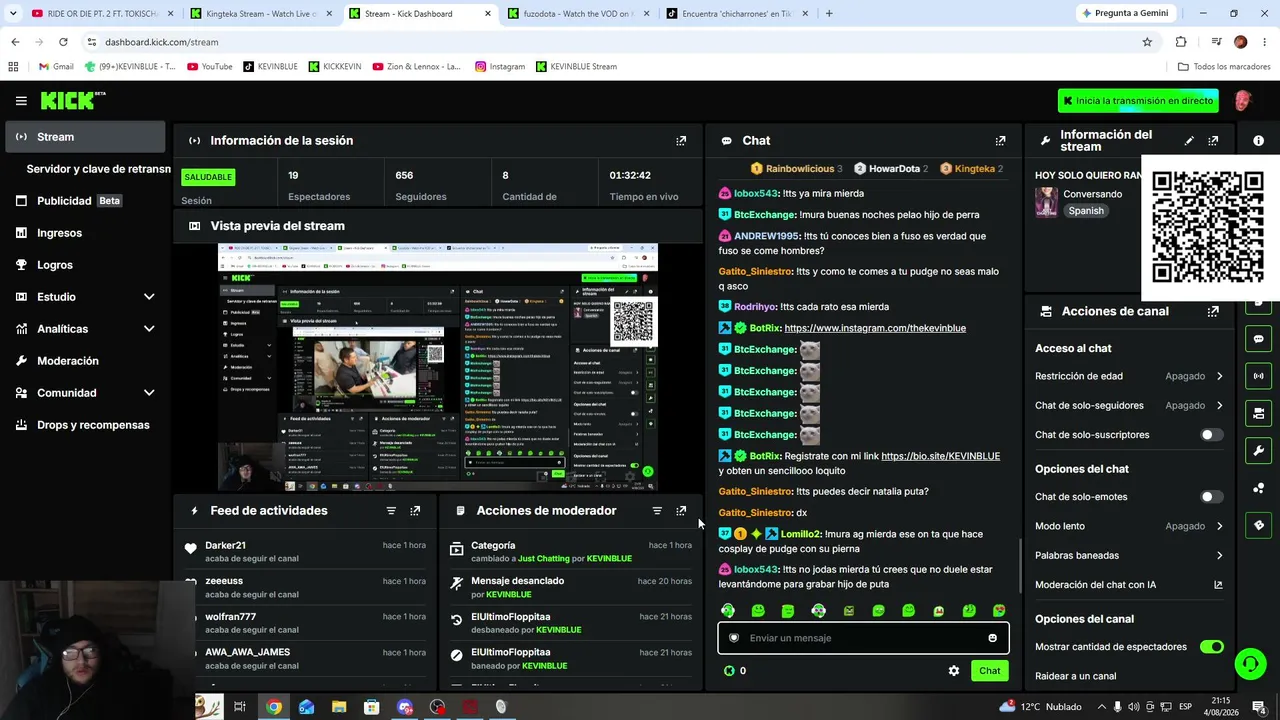Open the Windows notification center icon
Viewport: 1280px width, 720px height.
click(x=1260, y=707)
